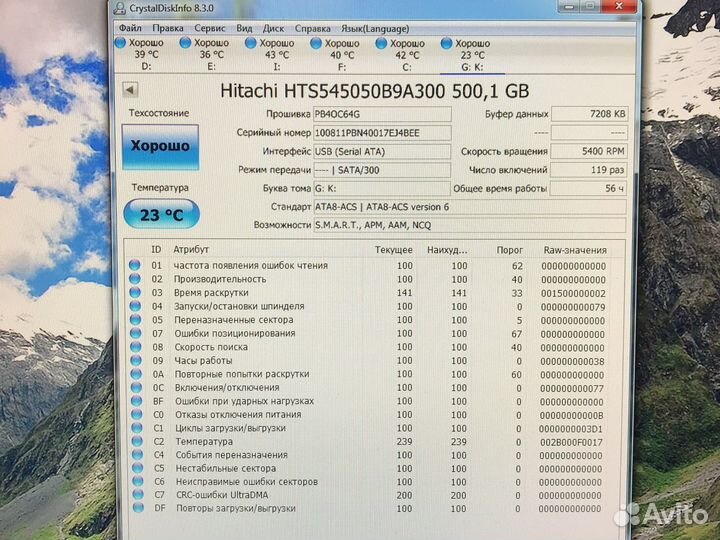Image resolution: width=720 pixels, height=540 pixels.
Task: Select the Температура attribute name in row C2
Action: click(204, 441)
